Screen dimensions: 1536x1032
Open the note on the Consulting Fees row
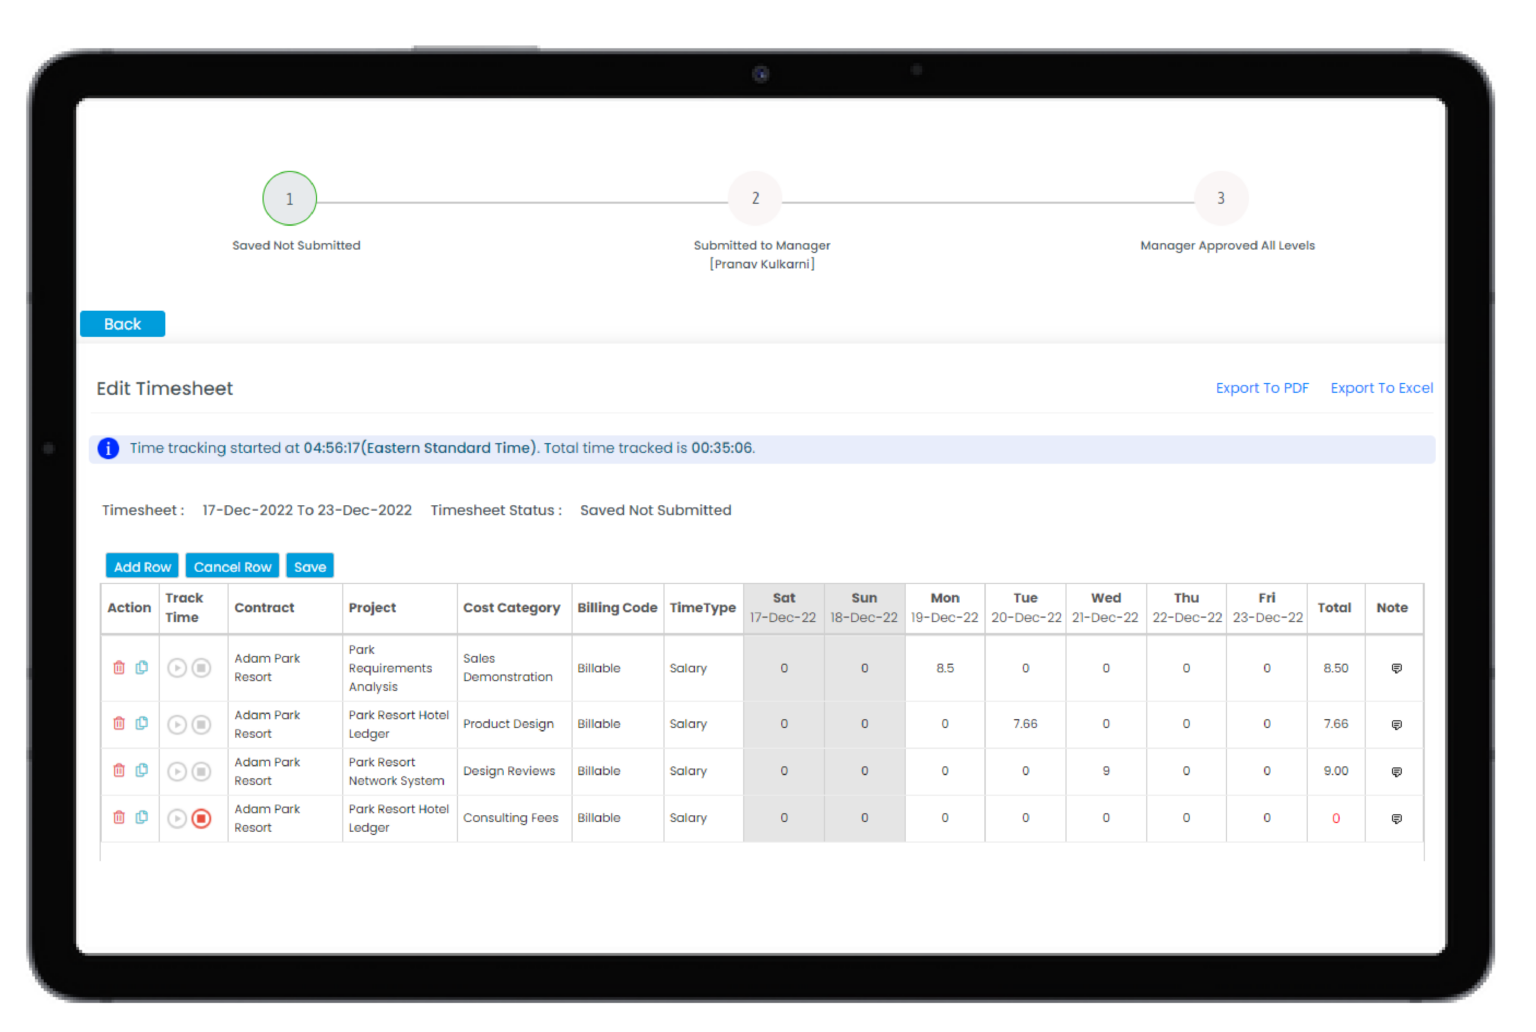pos(1395,818)
